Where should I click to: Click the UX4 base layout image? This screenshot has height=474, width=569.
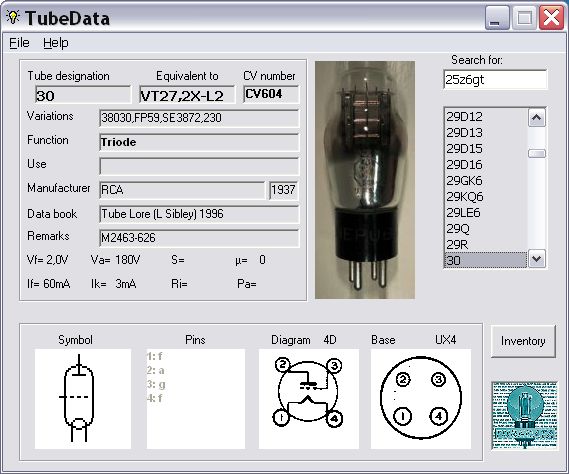tap(421, 399)
